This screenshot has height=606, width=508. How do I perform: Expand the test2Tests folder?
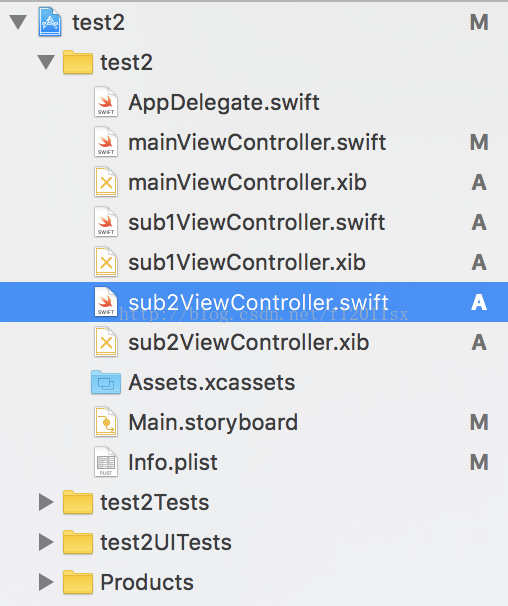[46, 502]
